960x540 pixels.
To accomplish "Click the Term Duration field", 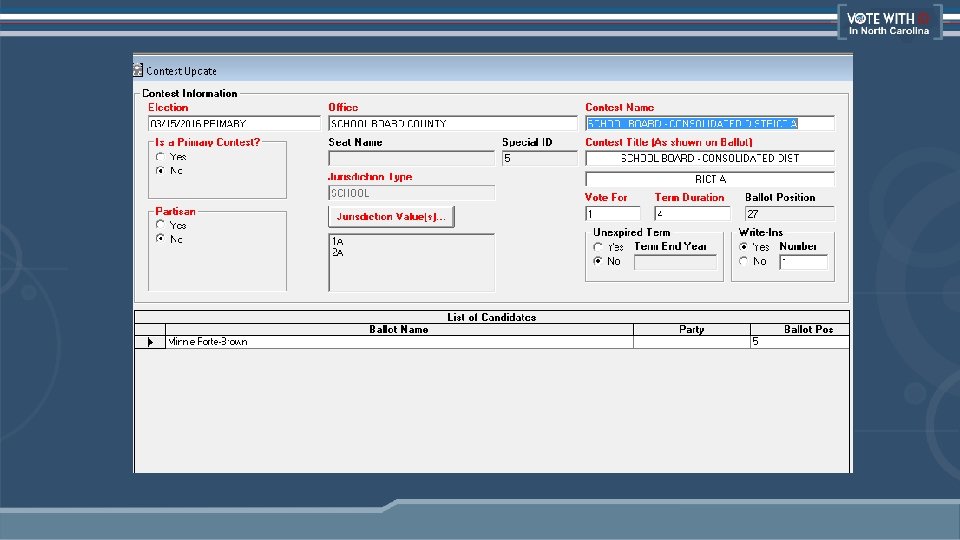I will [692, 214].
